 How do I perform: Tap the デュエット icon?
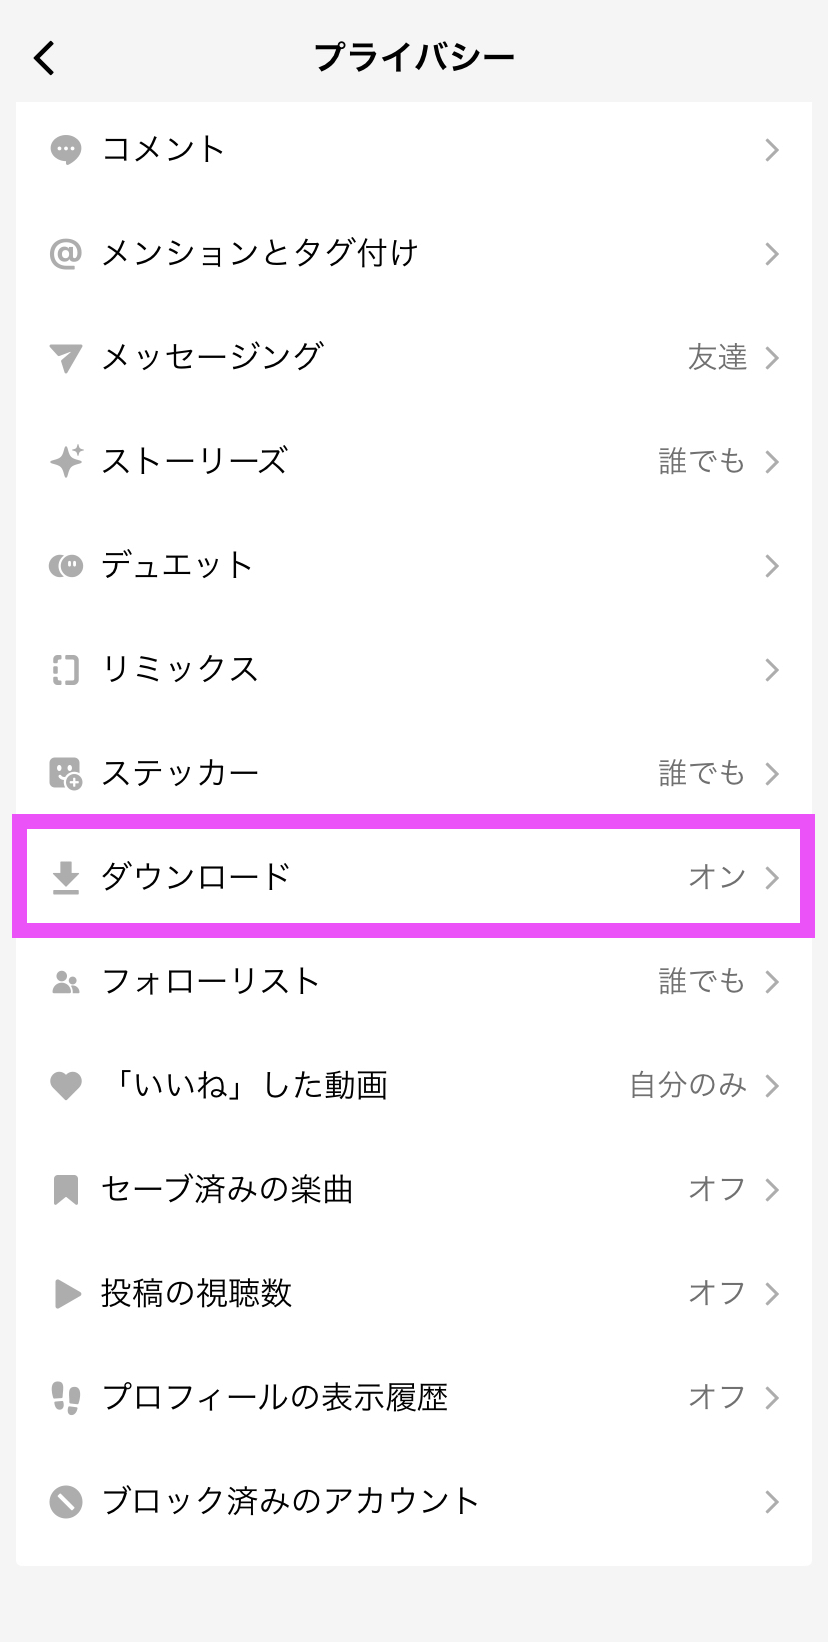[66, 566]
